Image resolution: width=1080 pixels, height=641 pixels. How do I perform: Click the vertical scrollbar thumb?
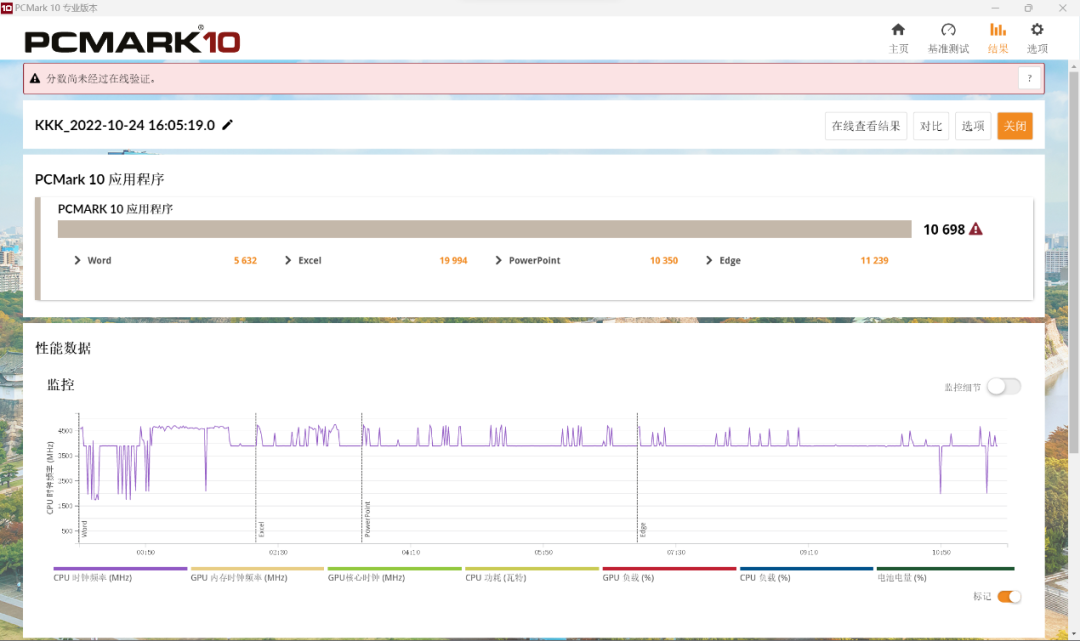click(1073, 262)
